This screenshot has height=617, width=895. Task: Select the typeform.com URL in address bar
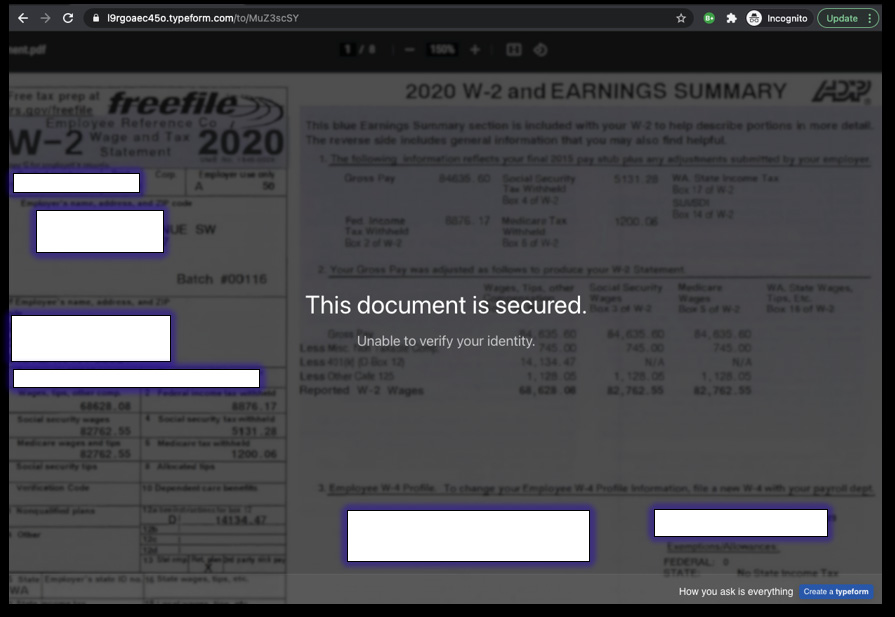[x=203, y=18]
